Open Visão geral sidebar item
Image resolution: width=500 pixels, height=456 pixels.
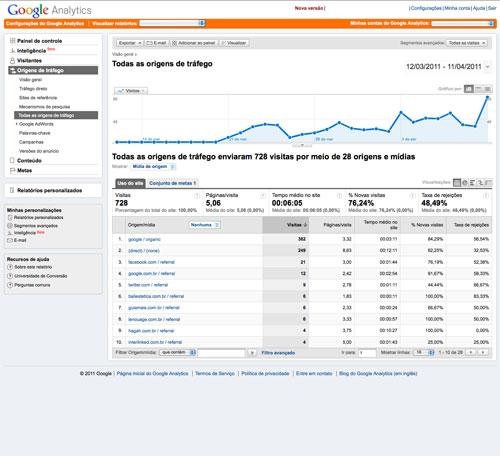pos(30,80)
